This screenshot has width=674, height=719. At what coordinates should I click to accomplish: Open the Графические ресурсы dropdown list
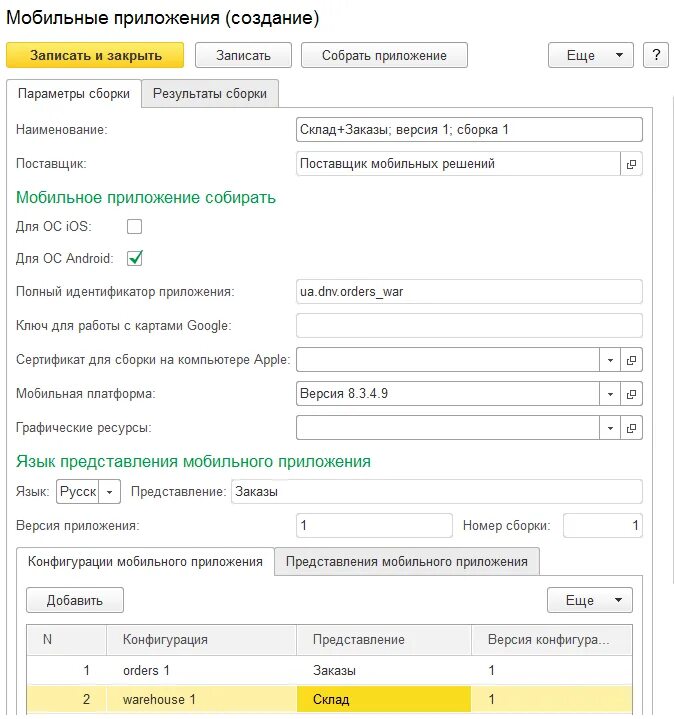[x=610, y=428]
